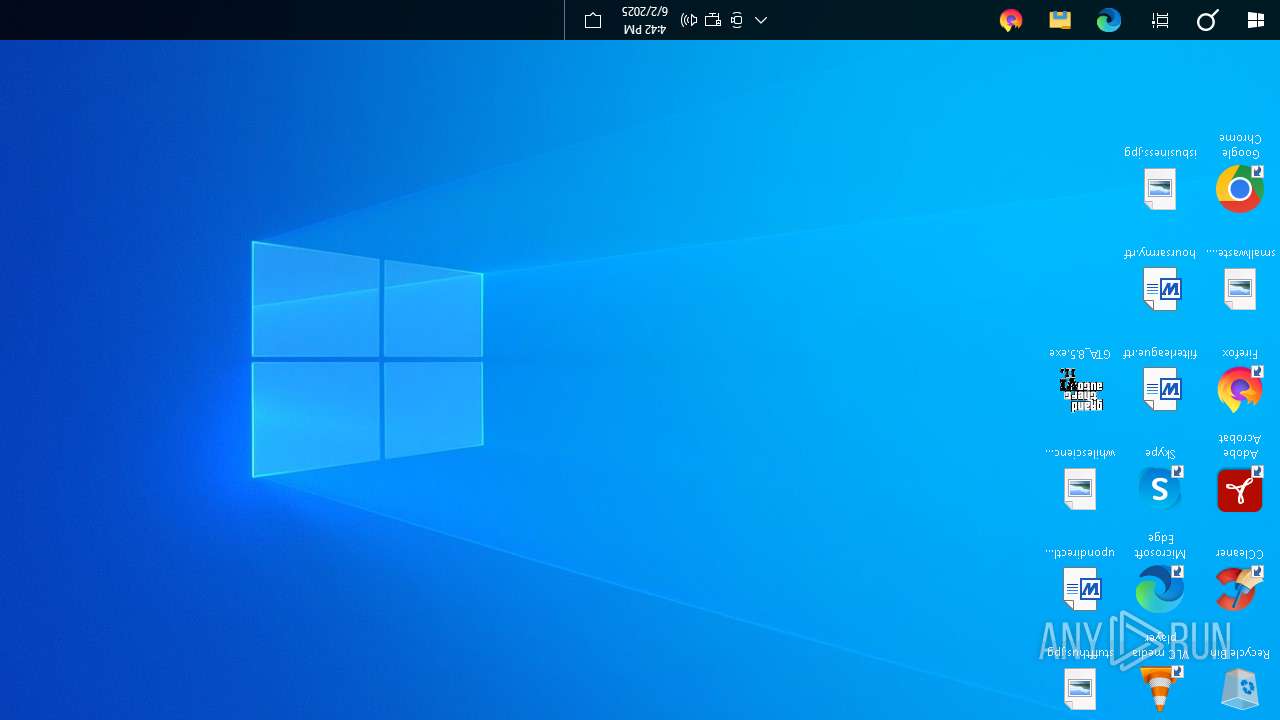Open taskbar Search
Screen dimensions: 1280x720
pos(1208,20)
